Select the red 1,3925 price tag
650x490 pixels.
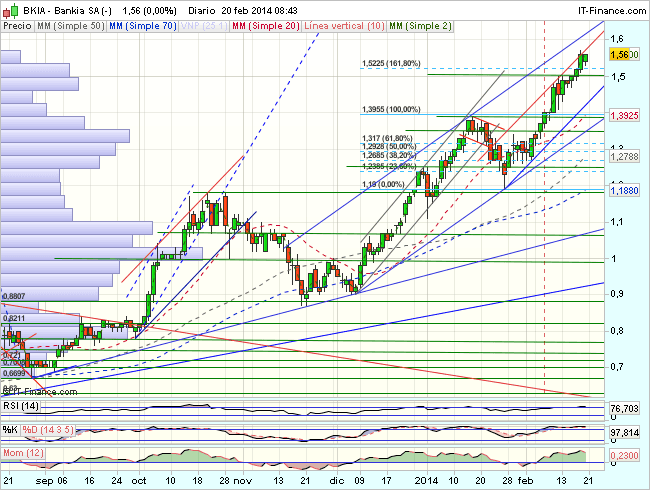pos(624,115)
